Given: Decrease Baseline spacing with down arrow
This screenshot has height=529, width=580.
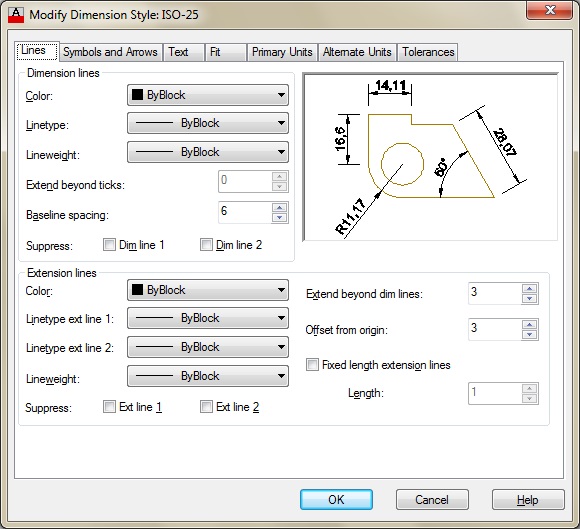Looking at the screenshot, I should tap(280, 218).
